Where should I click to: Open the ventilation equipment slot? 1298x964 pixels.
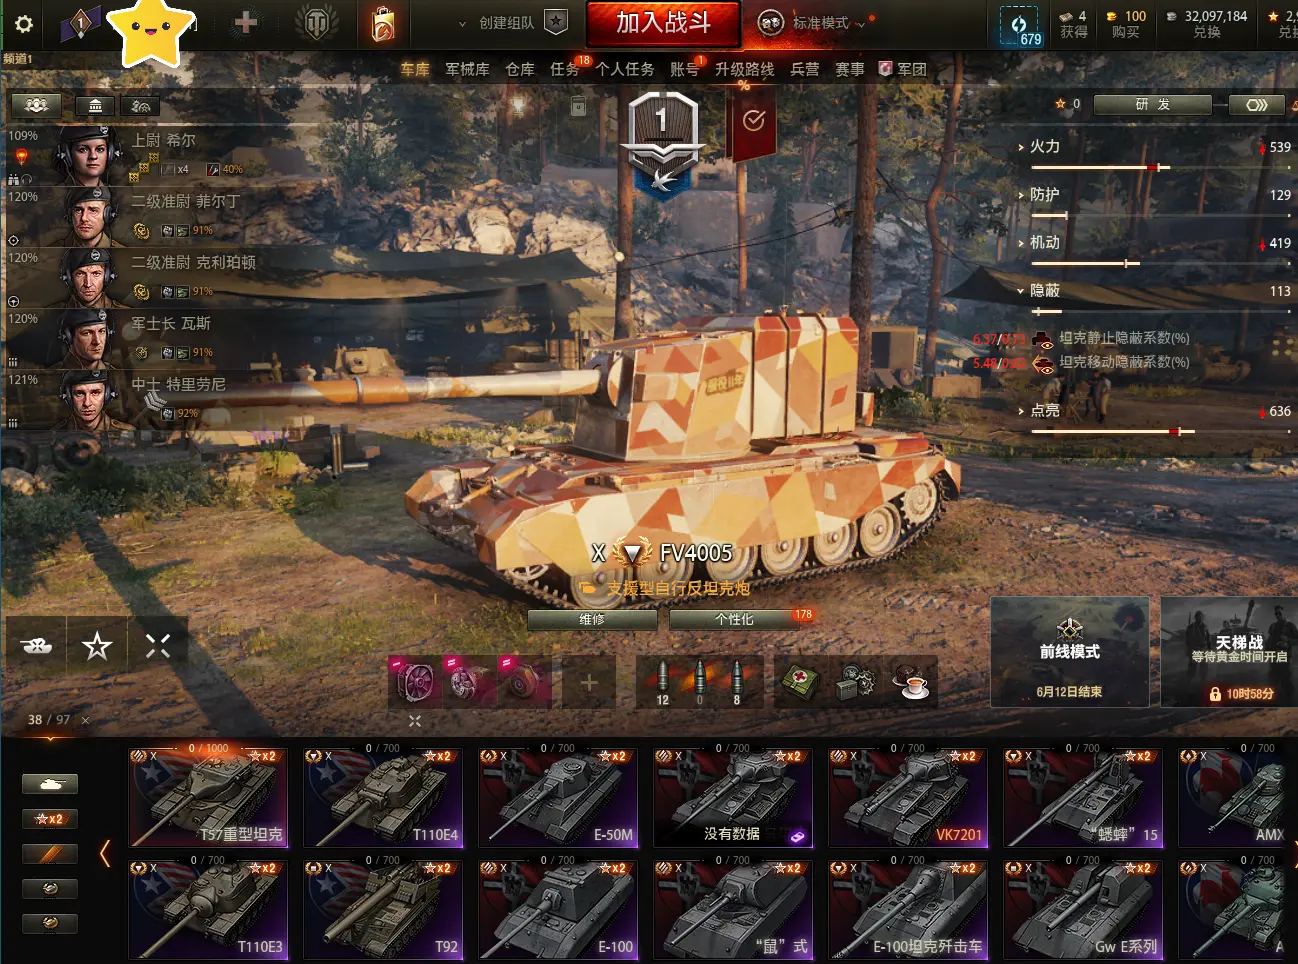413,682
